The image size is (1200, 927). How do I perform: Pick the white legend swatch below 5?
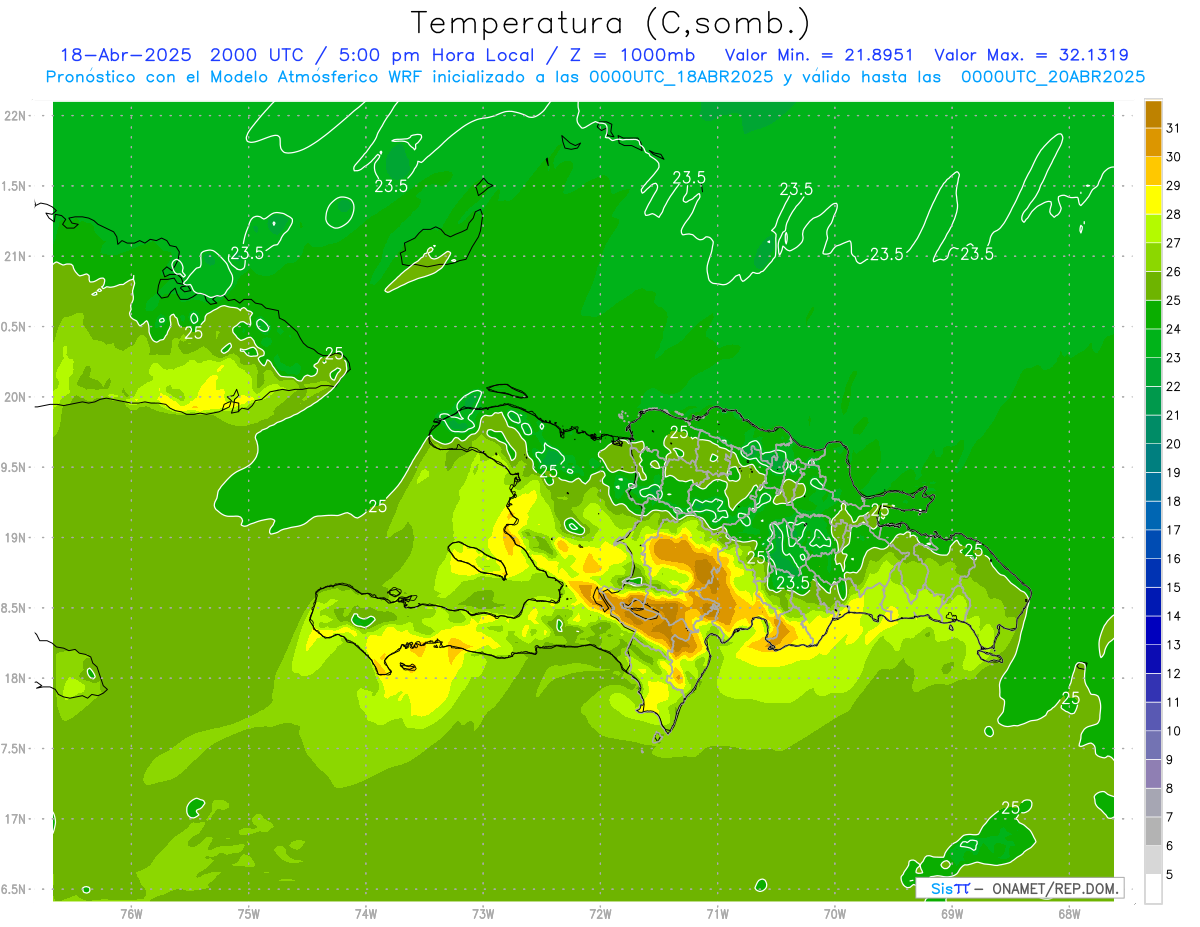1153,889
